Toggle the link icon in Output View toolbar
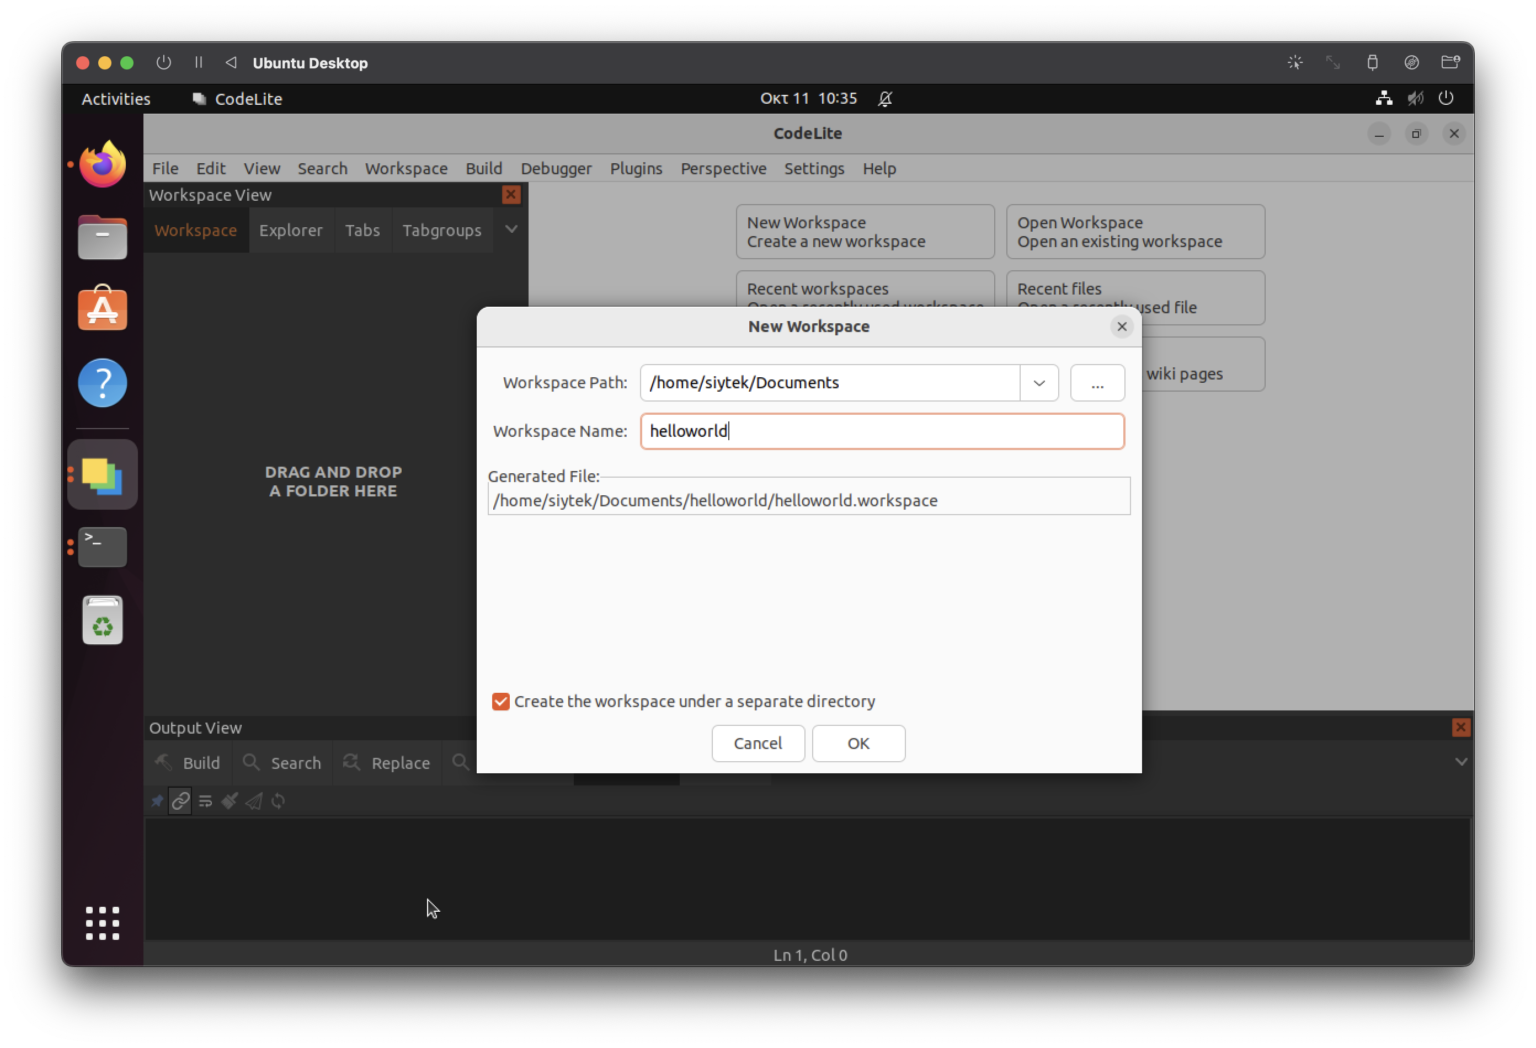The height and width of the screenshot is (1048, 1536). [180, 801]
